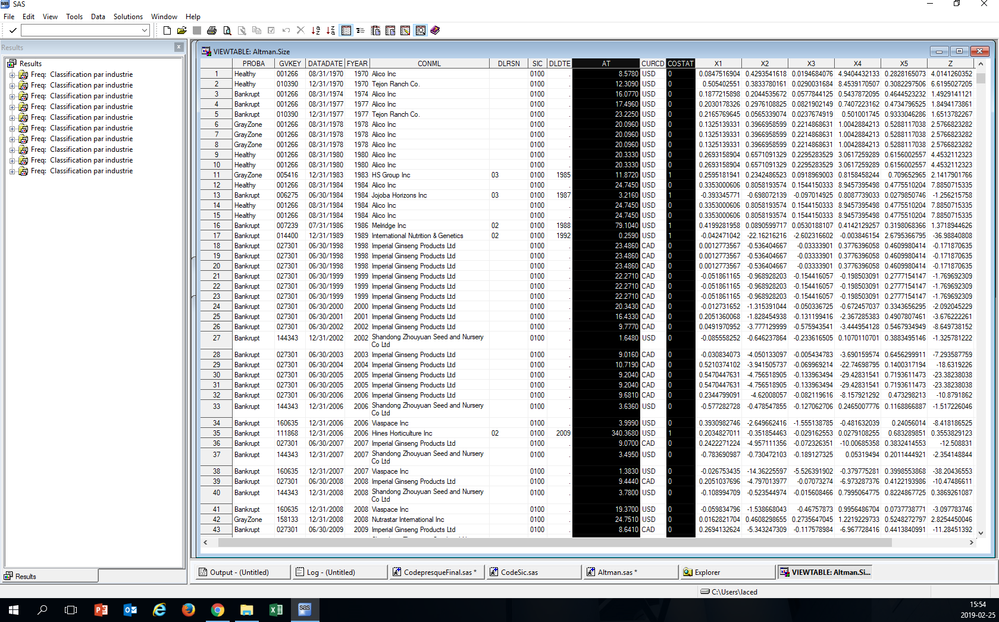The width and height of the screenshot is (999, 622).
Task: Click the Hold Column left toolbar icon
Action: click(375, 31)
